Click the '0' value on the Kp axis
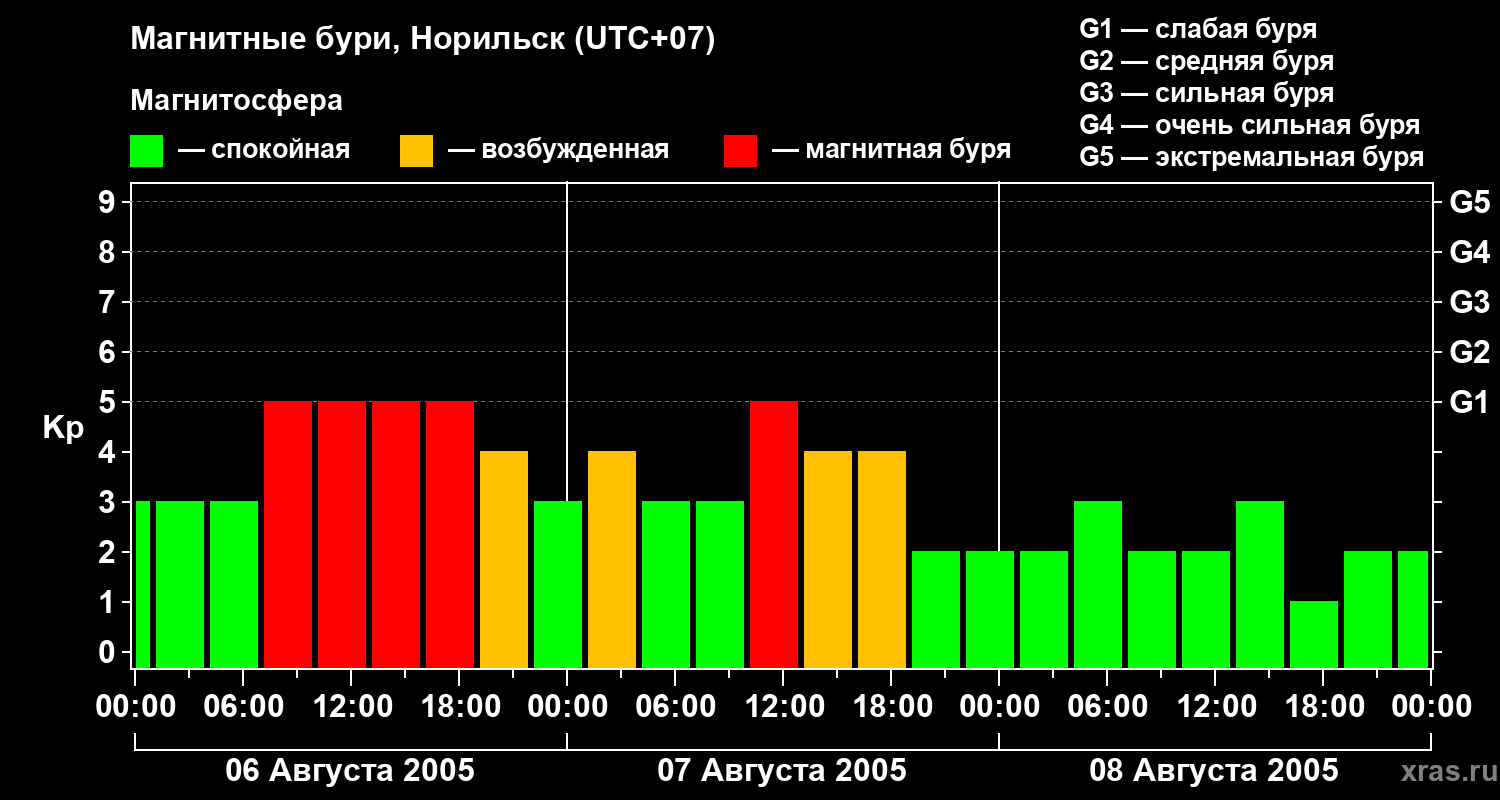This screenshot has height=800, width=1500. tap(109, 652)
